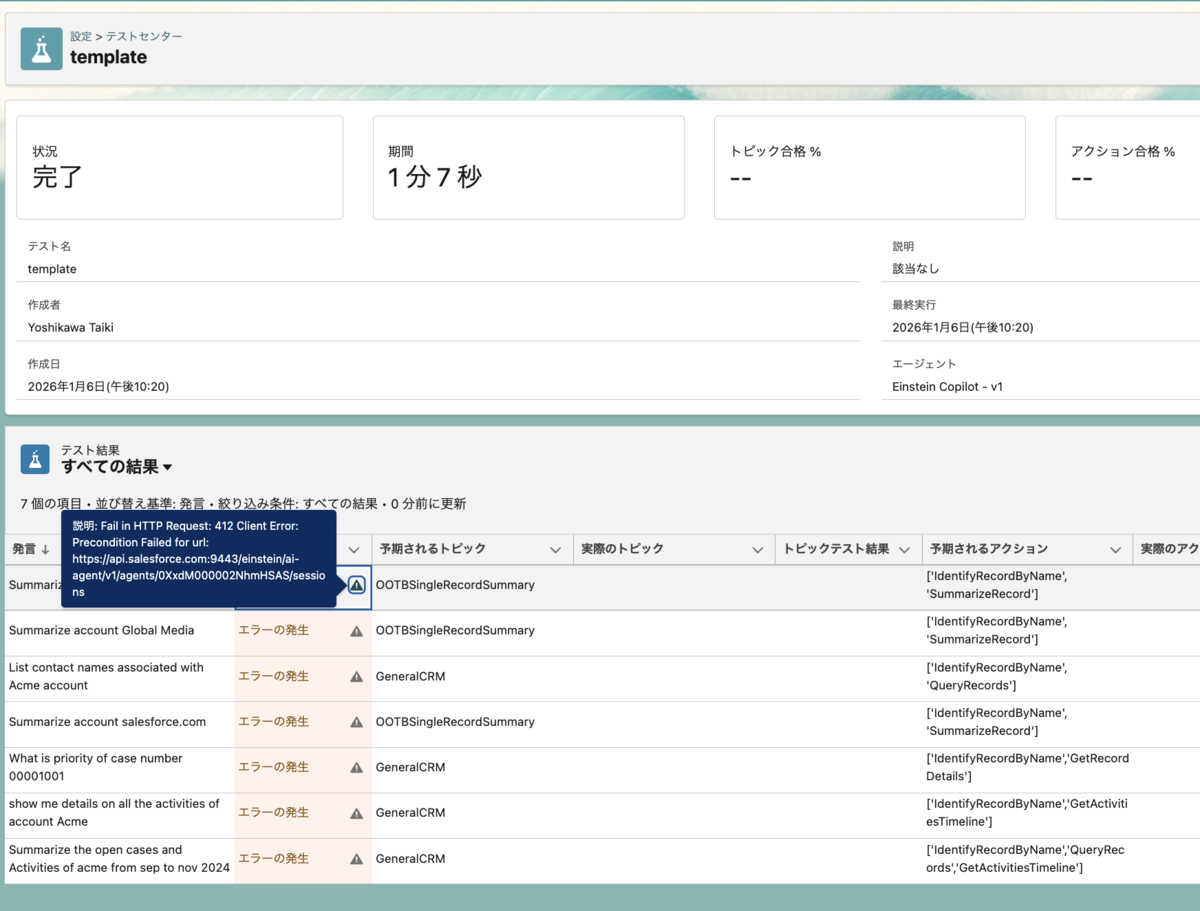Screen dimensions: 1200x911
Task: Click the expected action ['IdentifyRecordByName','GetActivitiesTimeline']
Action: [x=1026, y=813]
